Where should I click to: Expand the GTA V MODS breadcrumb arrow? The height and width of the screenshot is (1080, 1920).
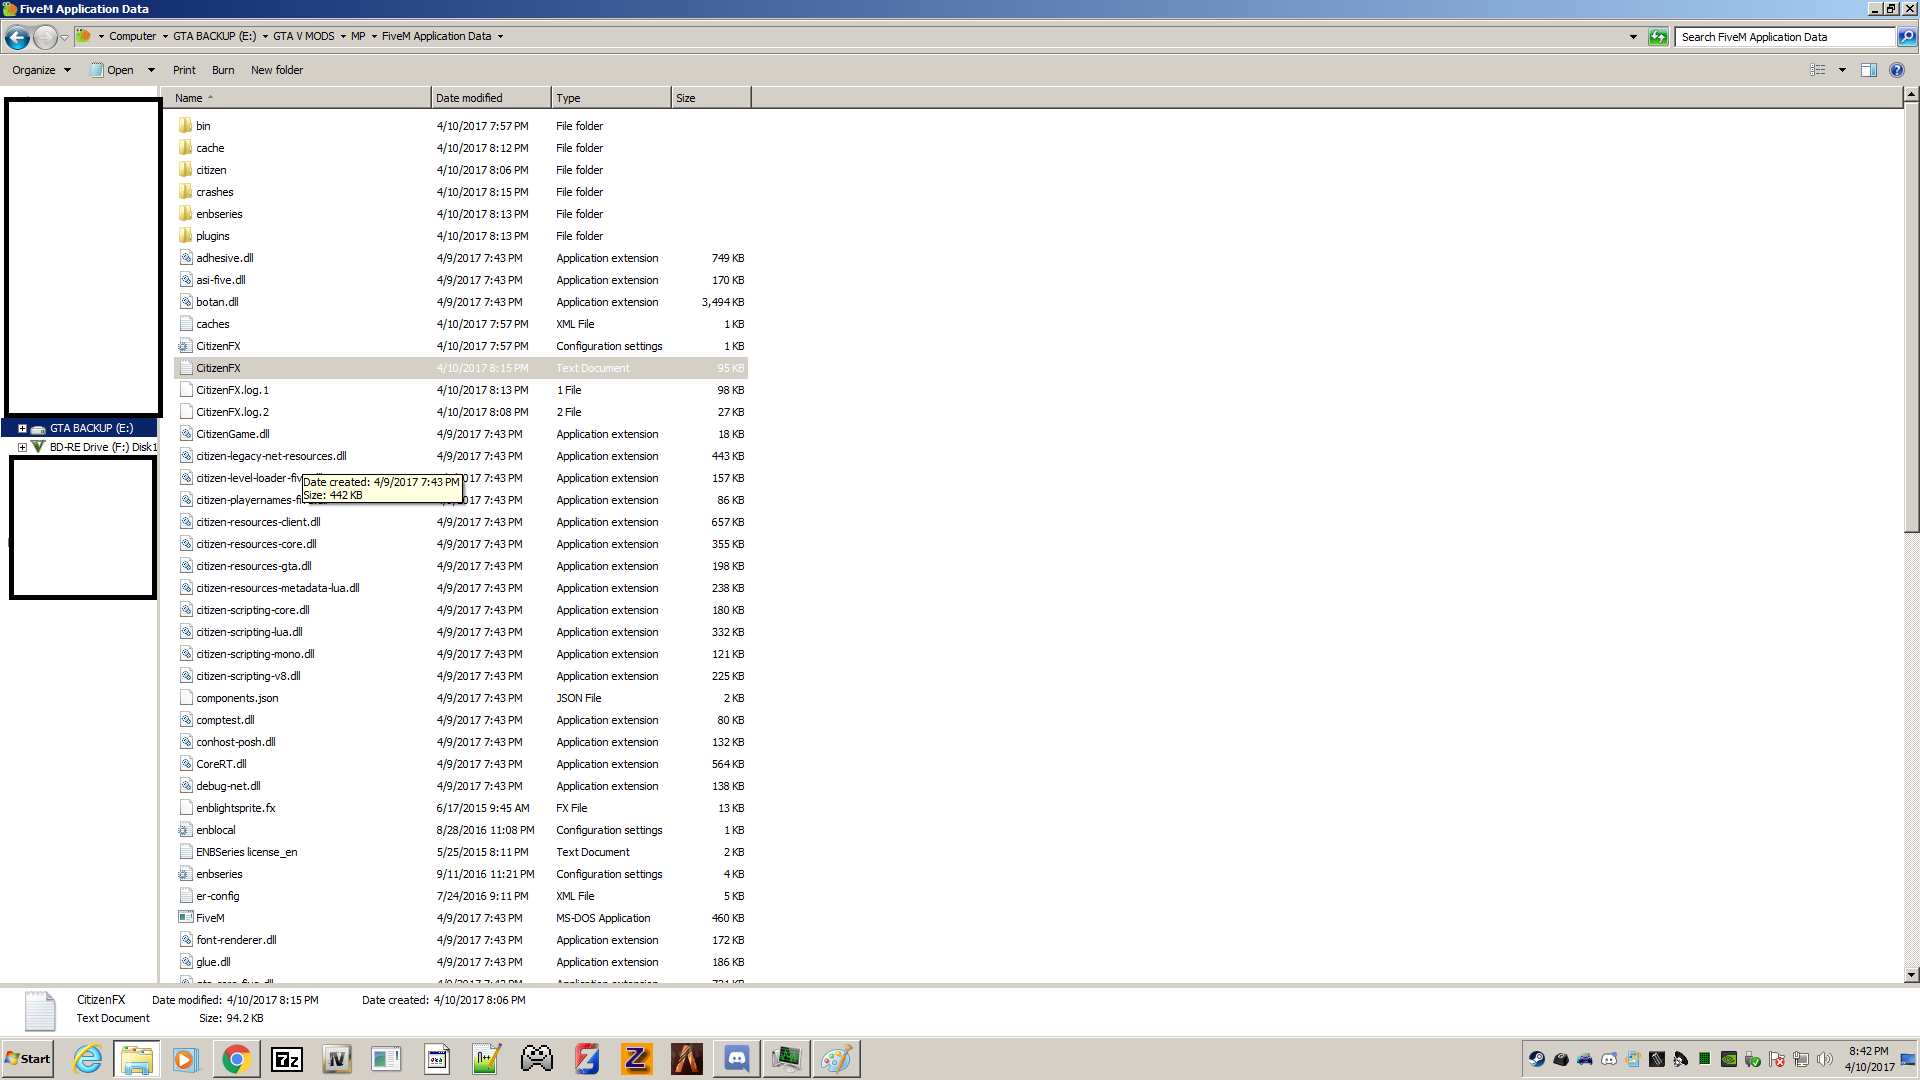tap(343, 37)
